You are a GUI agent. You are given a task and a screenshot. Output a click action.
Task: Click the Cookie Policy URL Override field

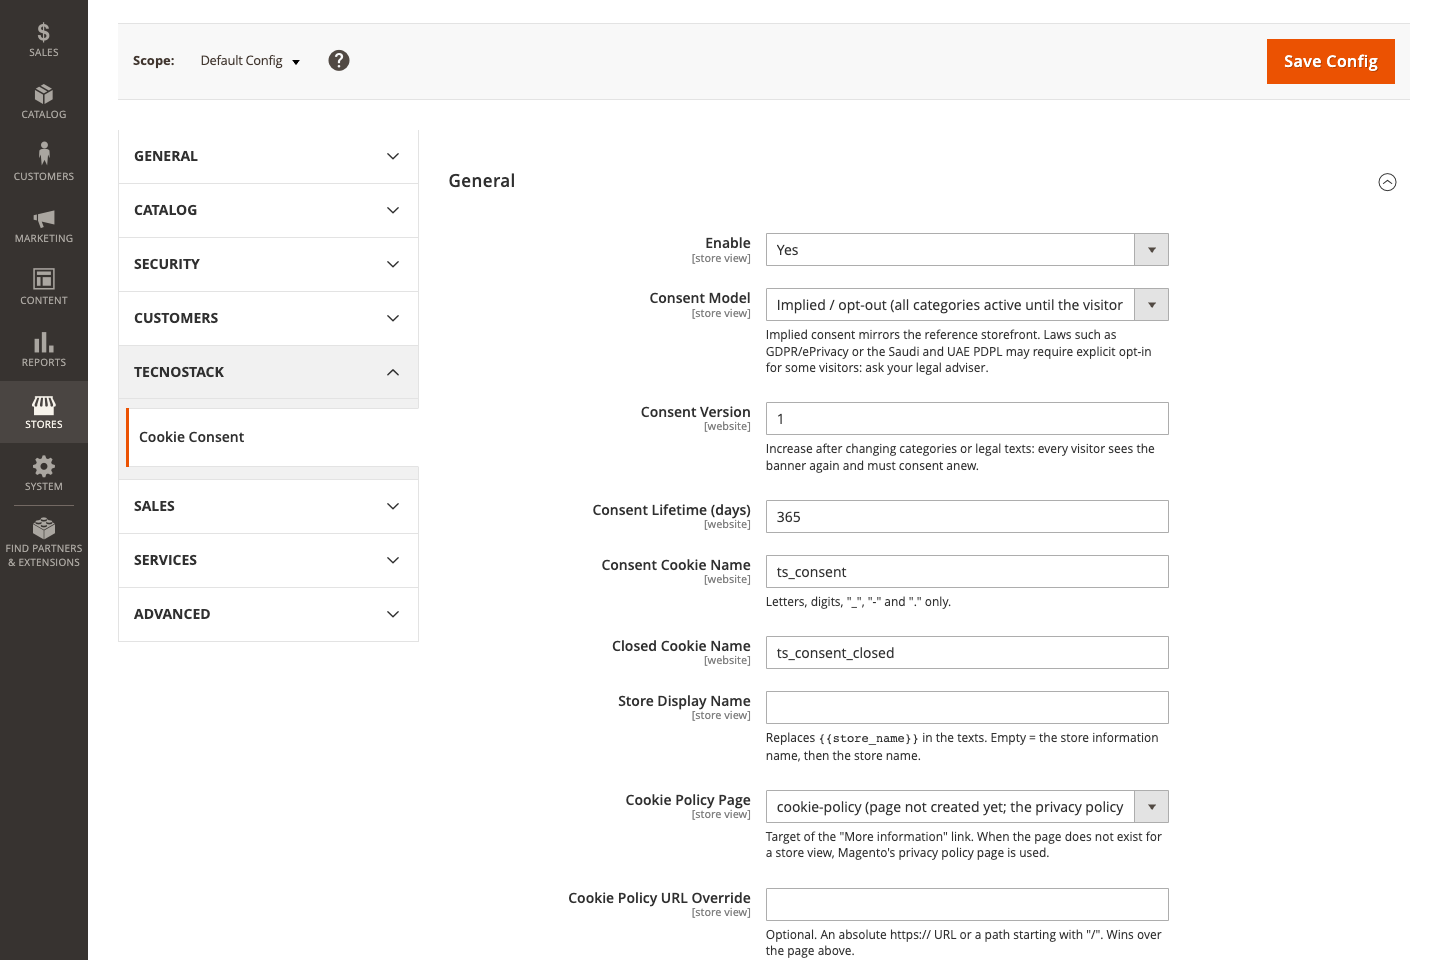click(x=967, y=905)
